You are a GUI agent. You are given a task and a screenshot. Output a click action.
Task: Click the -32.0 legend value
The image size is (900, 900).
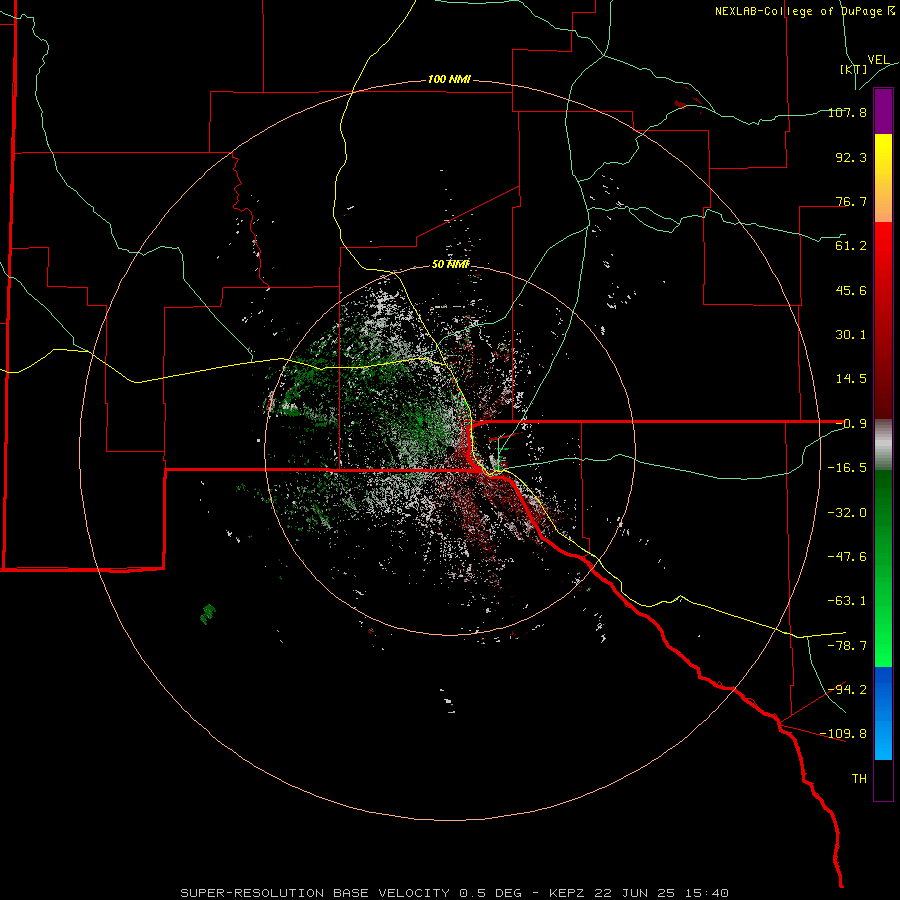(847, 513)
